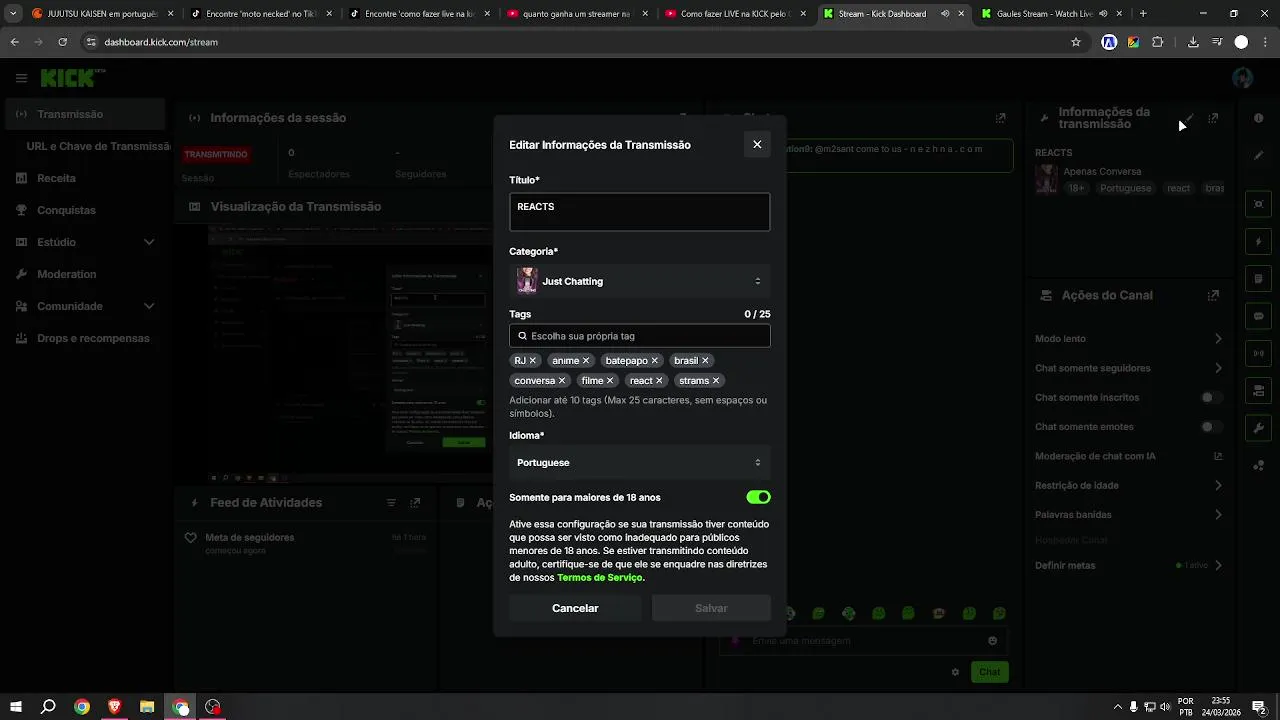Viewport: 1280px width, 720px height.
Task: Click the Título field containing REACTS
Action: tap(640, 212)
